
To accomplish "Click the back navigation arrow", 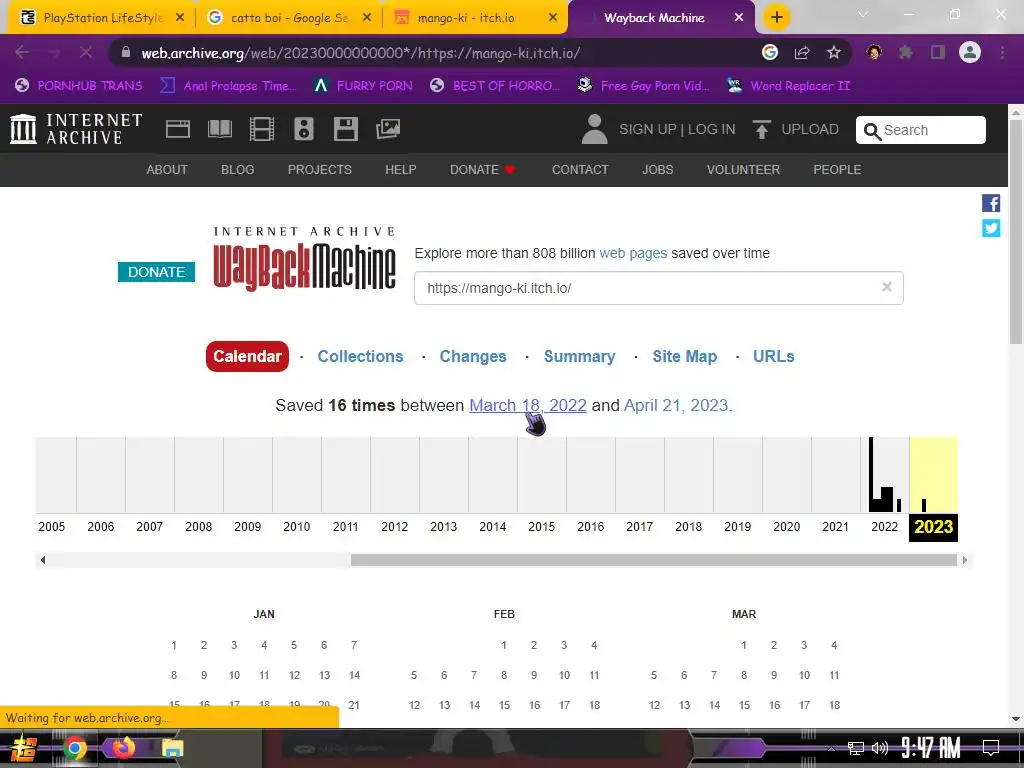I will click(x=22, y=52).
